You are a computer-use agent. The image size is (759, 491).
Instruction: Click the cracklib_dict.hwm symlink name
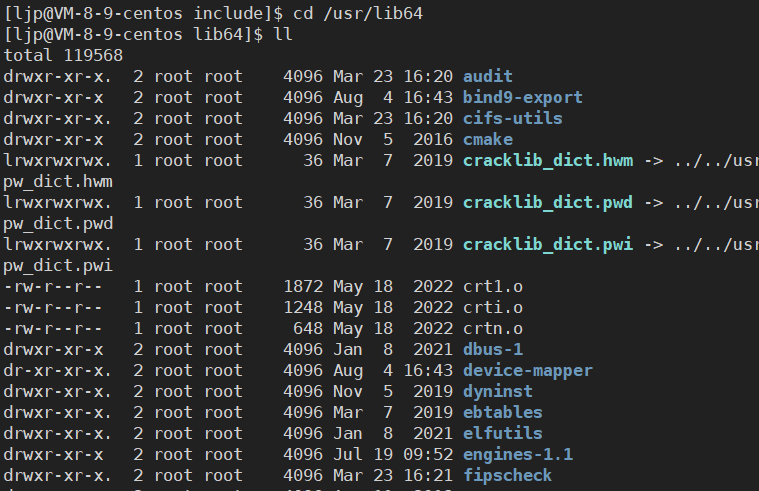pyautogui.click(x=547, y=161)
